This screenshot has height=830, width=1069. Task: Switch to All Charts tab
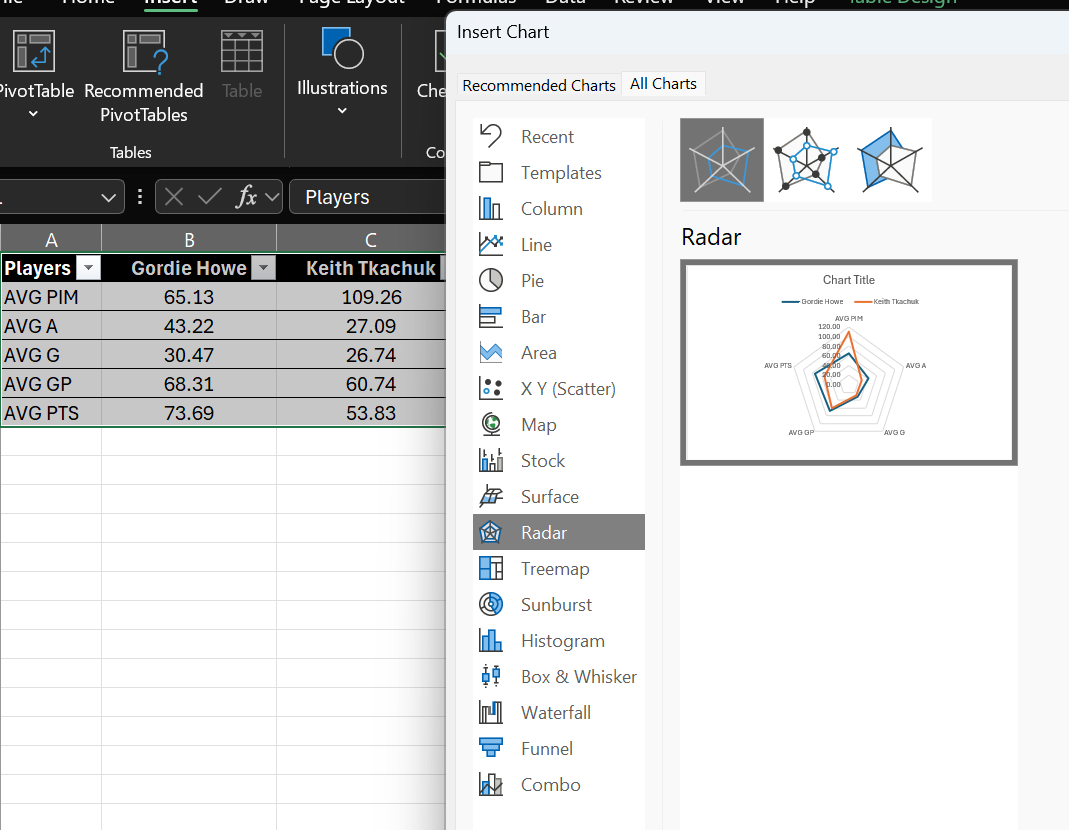[x=663, y=84]
